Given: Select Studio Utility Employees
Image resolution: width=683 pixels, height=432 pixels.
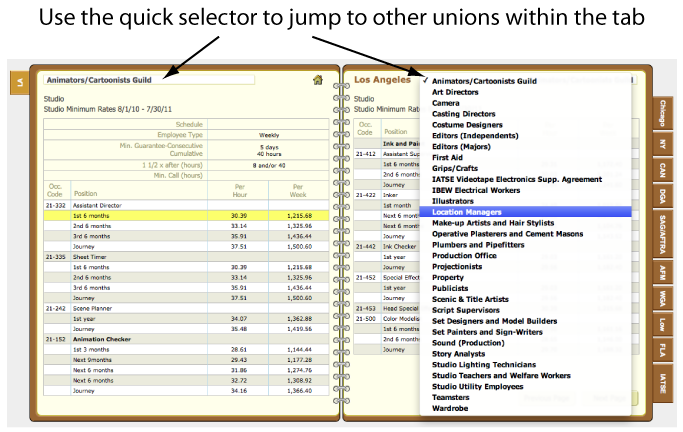Looking at the screenshot, I should [x=477, y=386].
